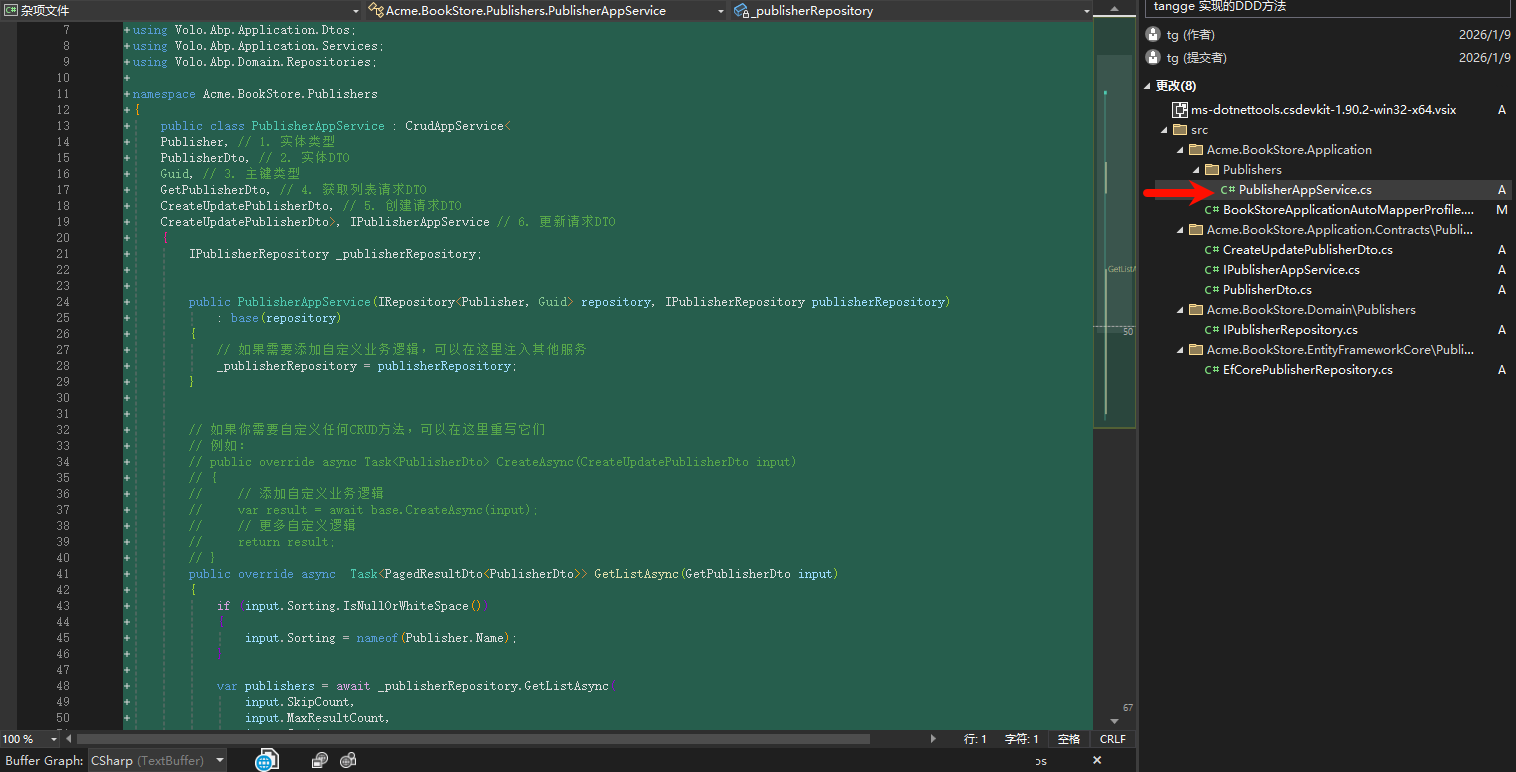This screenshot has height=772, width=1516.
Task: Select the ms-dotnettools.csdevkit vsix file
Action: [1322, 110]
